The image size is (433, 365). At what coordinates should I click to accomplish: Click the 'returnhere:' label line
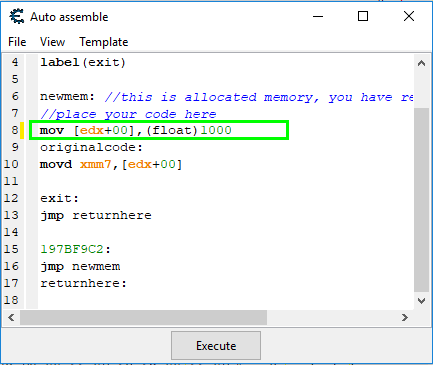(83, 283)
